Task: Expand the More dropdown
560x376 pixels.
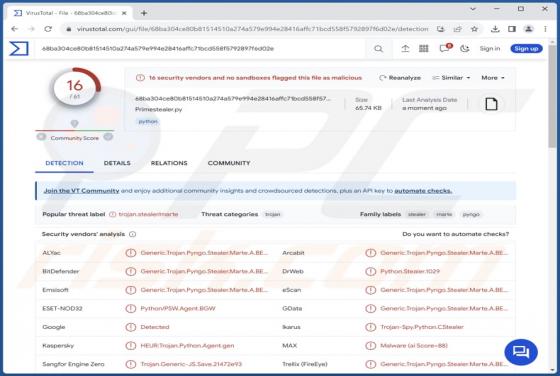Action: coord(492,77)
